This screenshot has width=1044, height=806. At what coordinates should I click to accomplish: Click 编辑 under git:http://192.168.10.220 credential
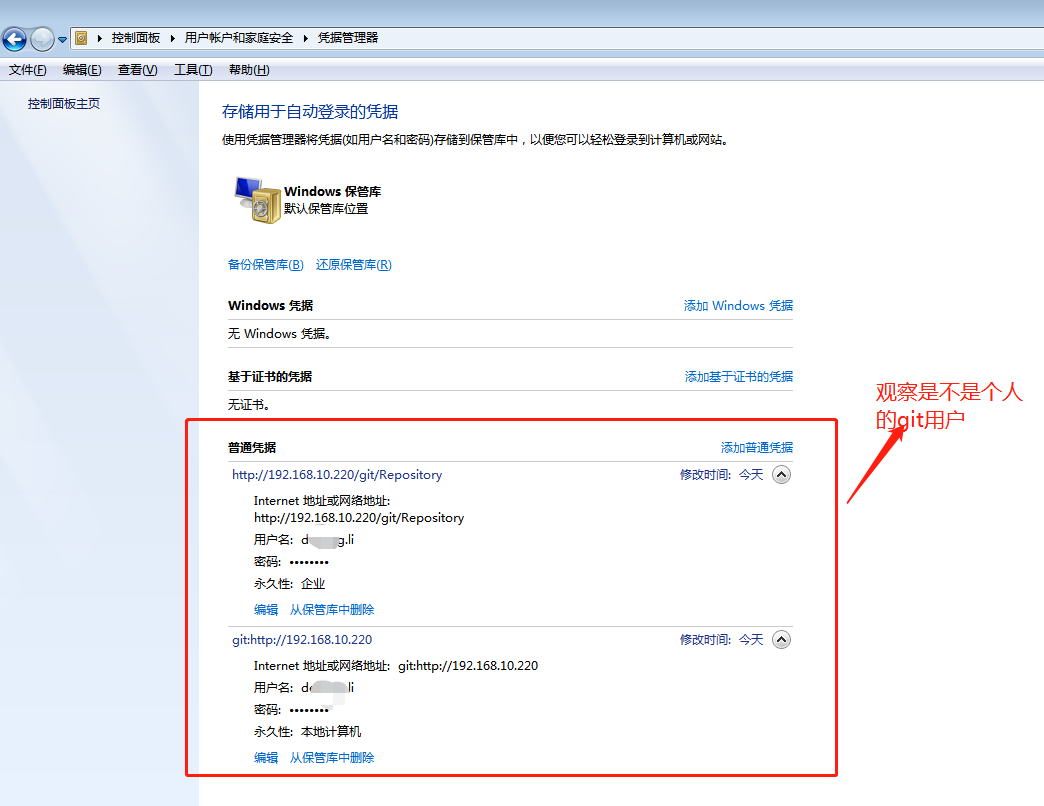click(x=266, y=757)
